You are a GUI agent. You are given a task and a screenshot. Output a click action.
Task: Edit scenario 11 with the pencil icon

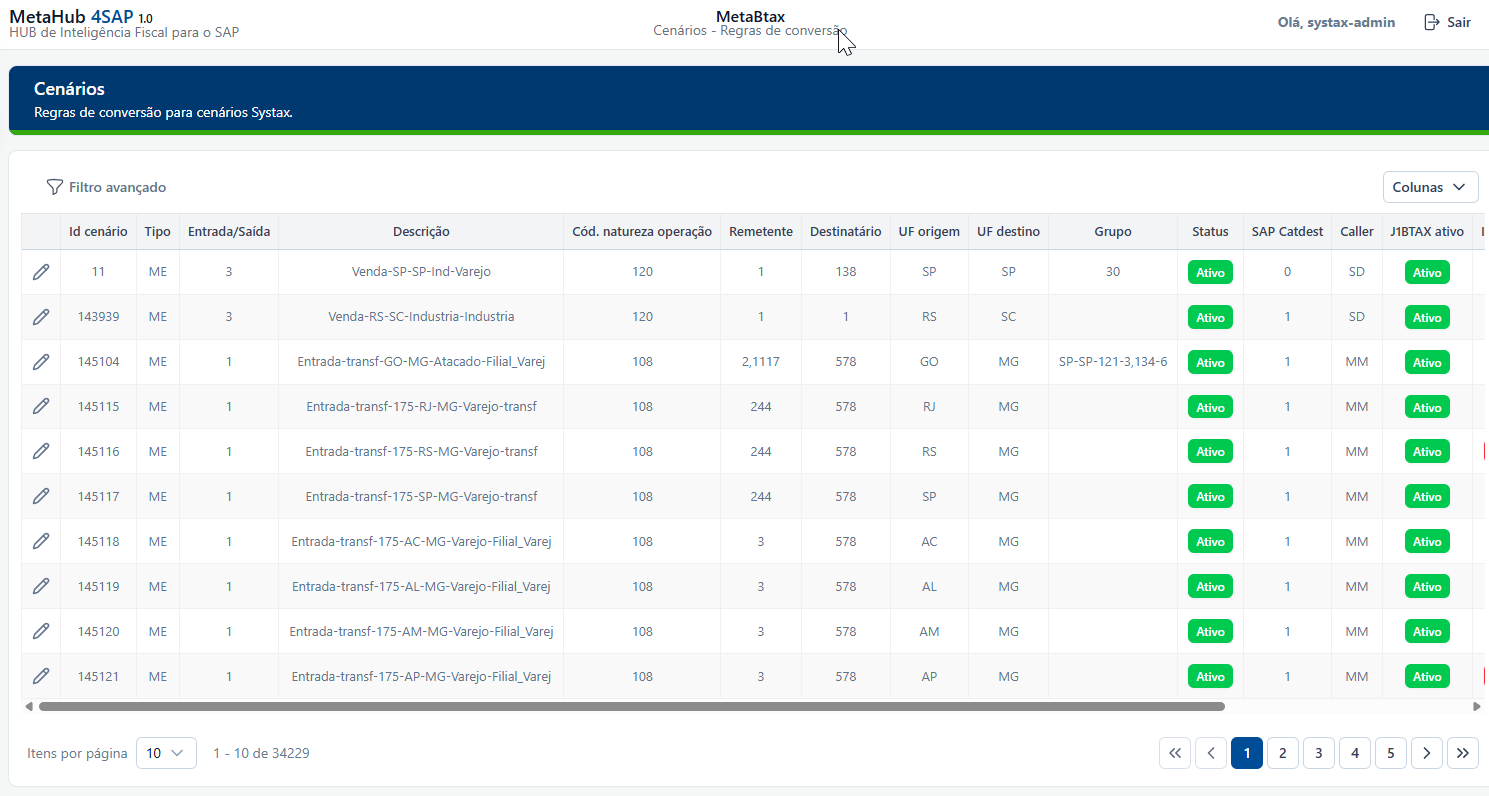[x=41, y=272]
